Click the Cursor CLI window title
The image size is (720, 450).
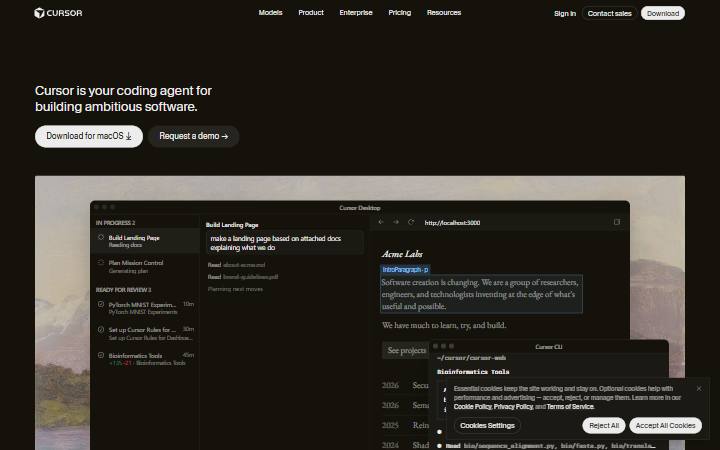[549, 347]
